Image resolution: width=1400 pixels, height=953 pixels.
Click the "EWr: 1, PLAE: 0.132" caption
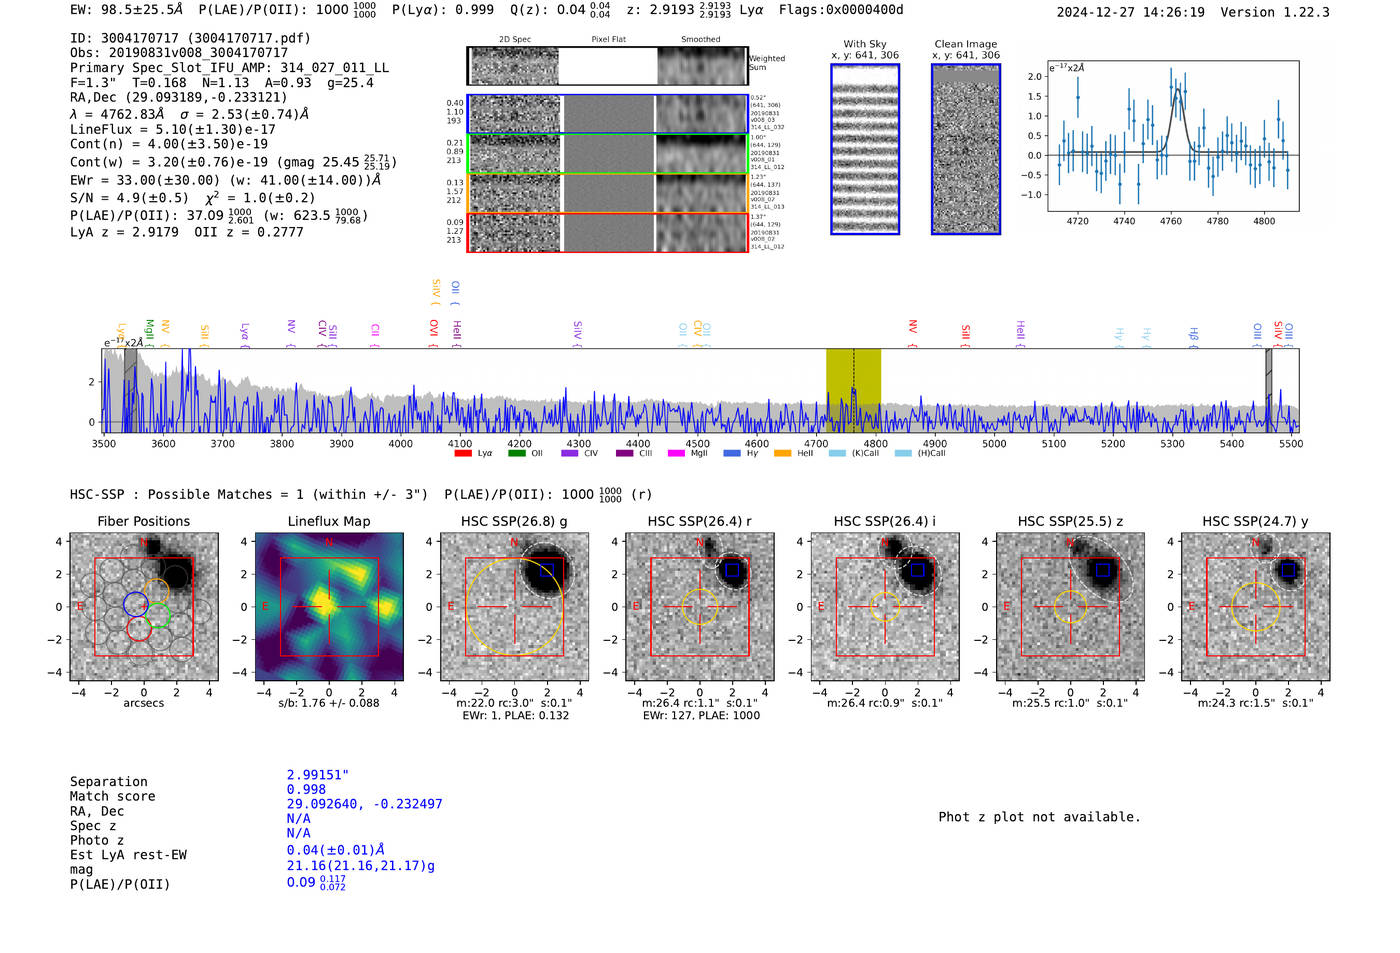(x=515, y=715)
